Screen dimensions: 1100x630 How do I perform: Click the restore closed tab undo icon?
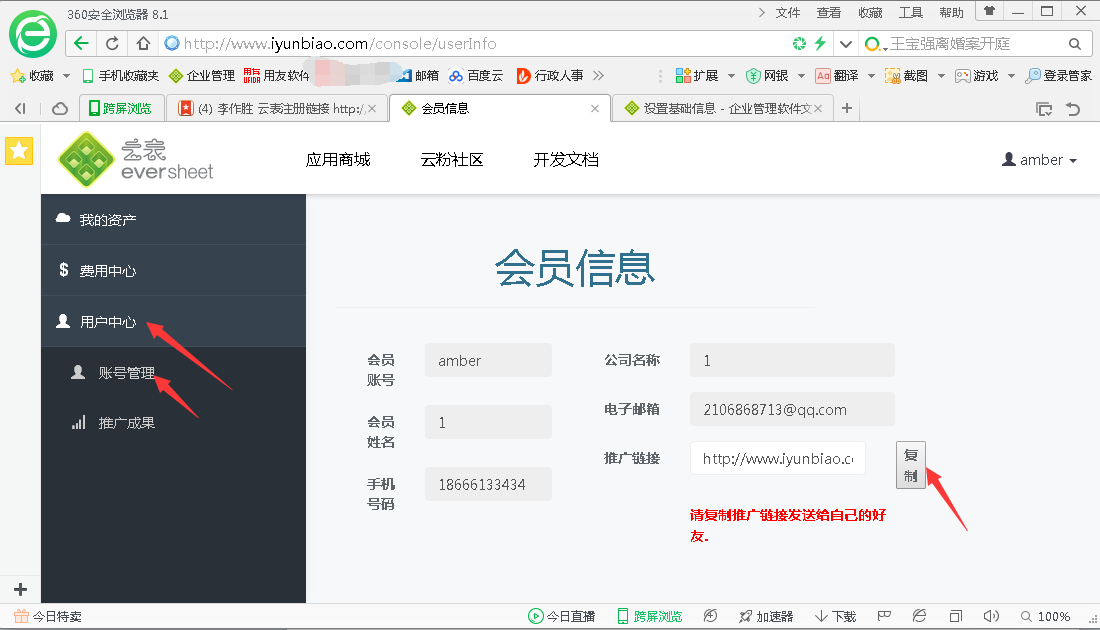[x=1073, y=109]
